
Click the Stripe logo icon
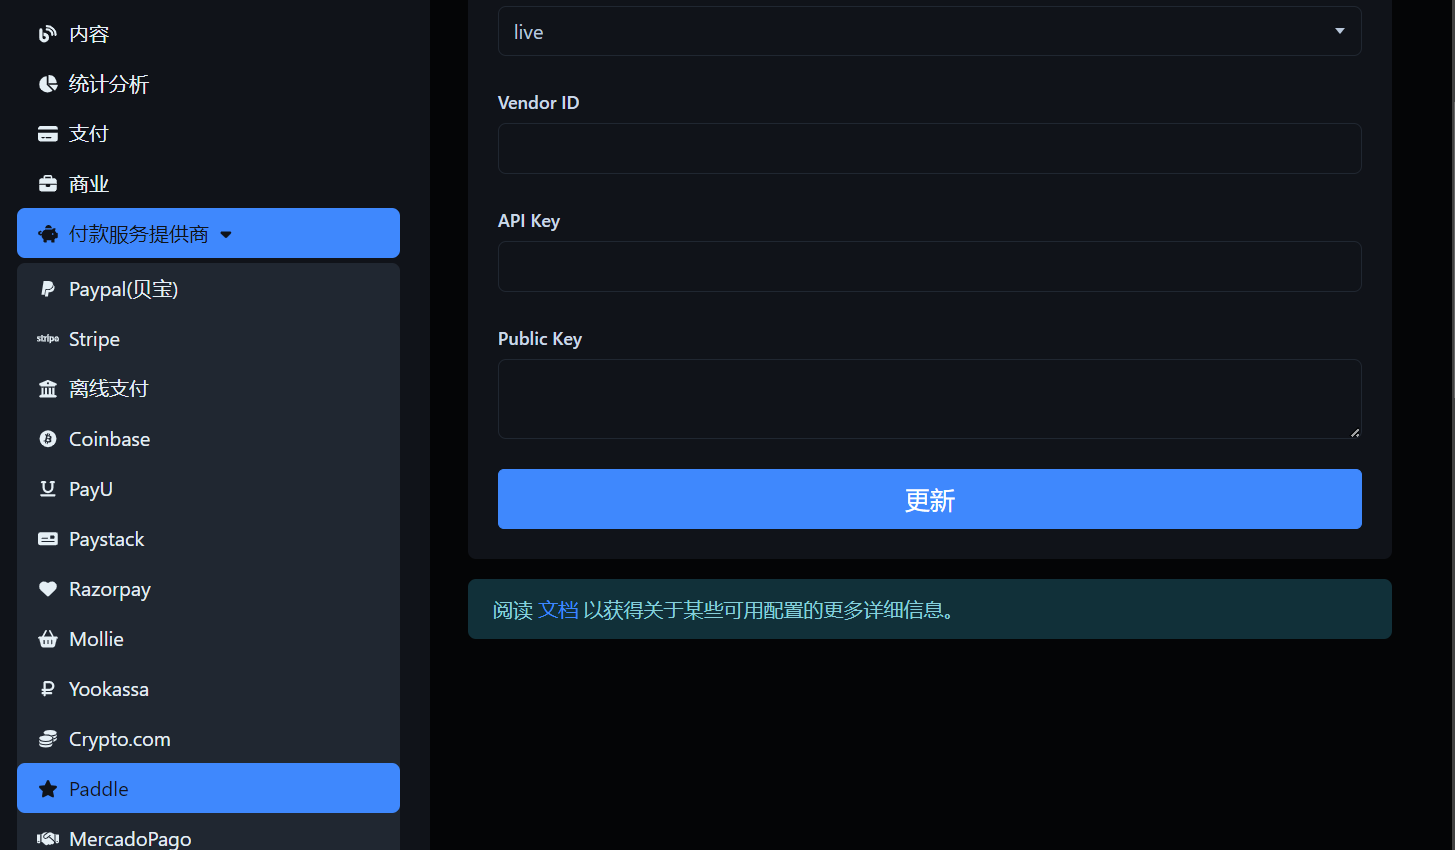pyautogui.click(x=47, y=339)
